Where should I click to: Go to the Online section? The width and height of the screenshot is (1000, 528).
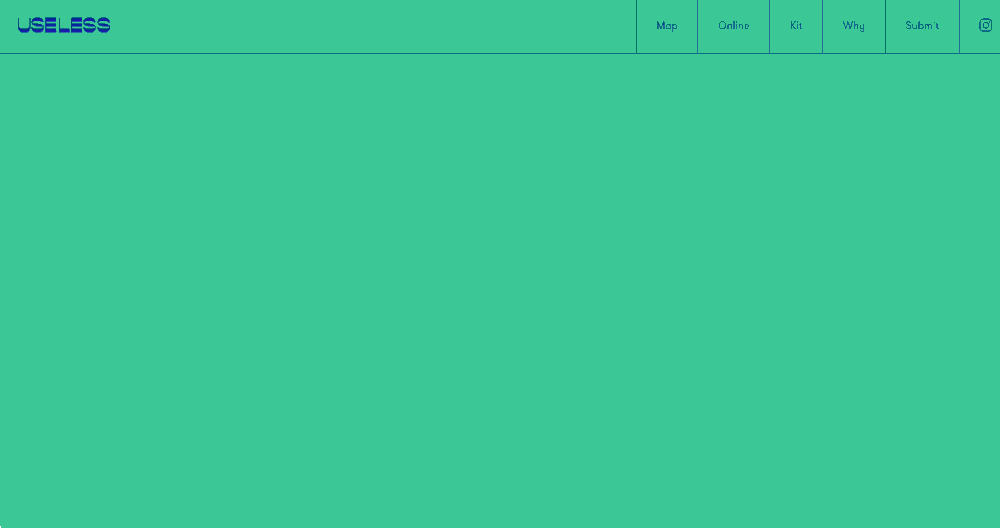point(733,26)
